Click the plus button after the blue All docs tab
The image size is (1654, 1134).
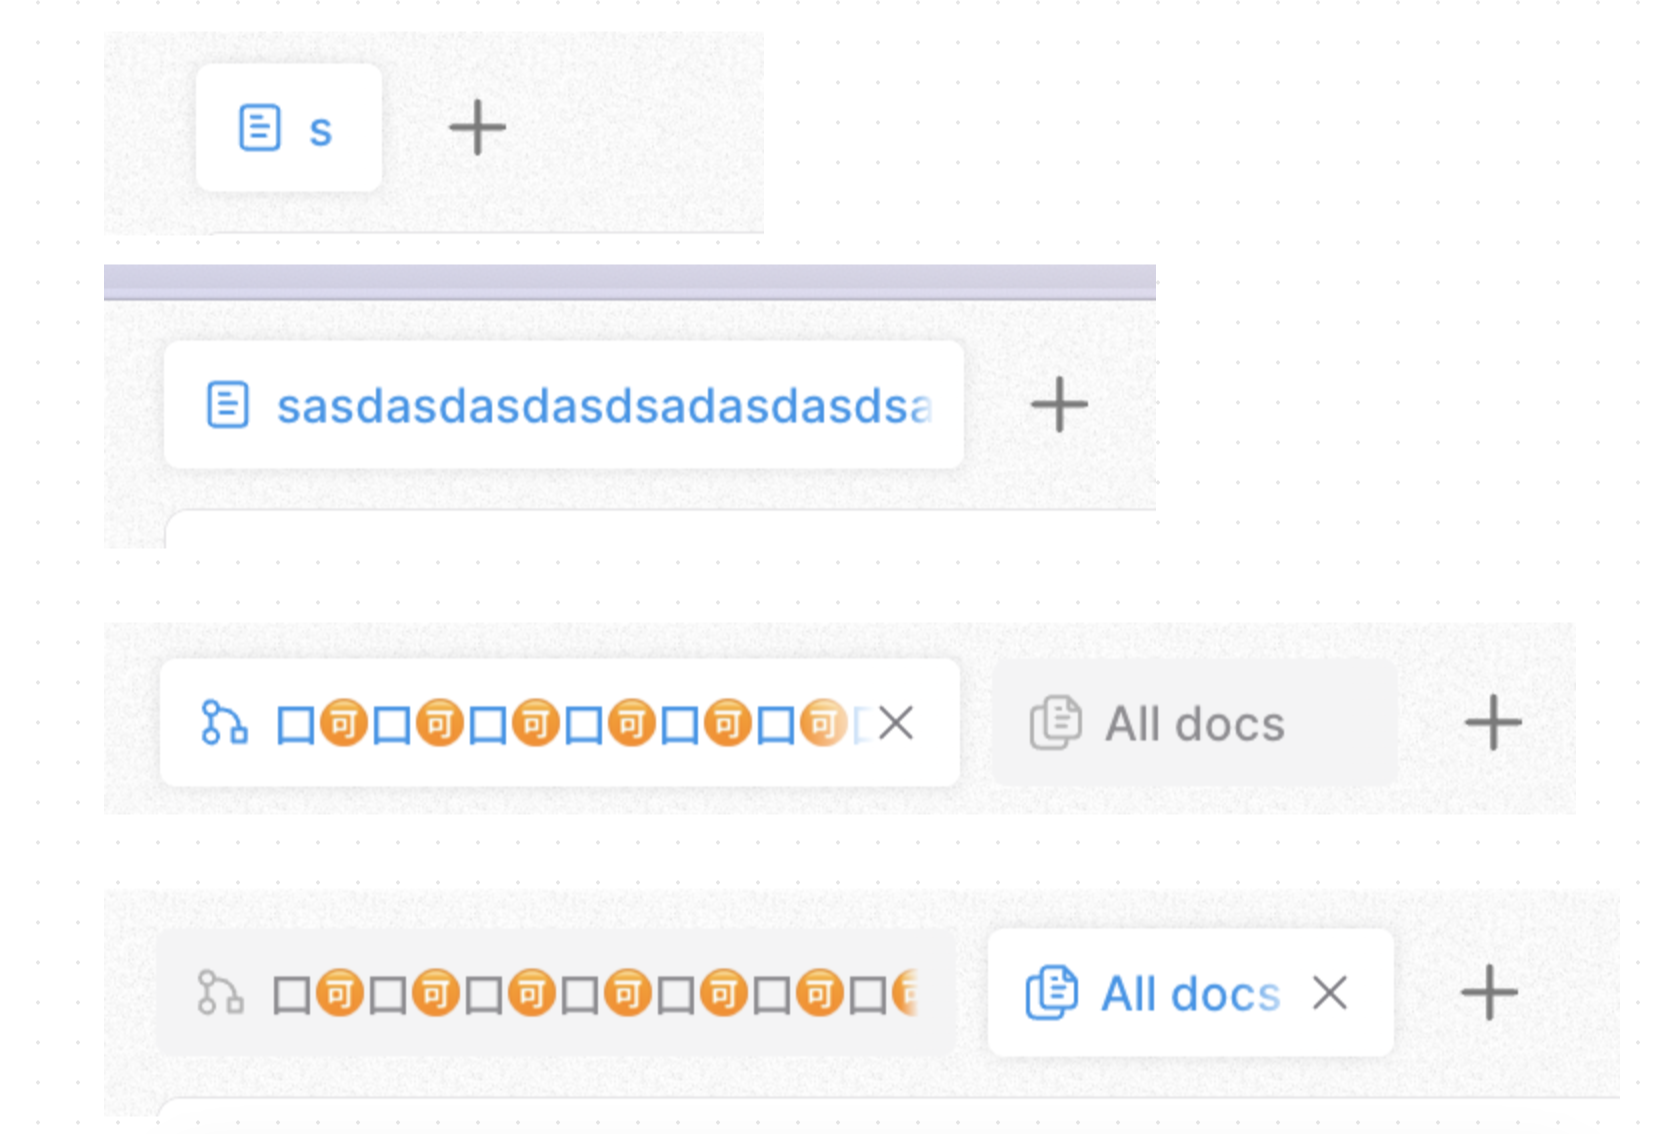(1489, 993)
